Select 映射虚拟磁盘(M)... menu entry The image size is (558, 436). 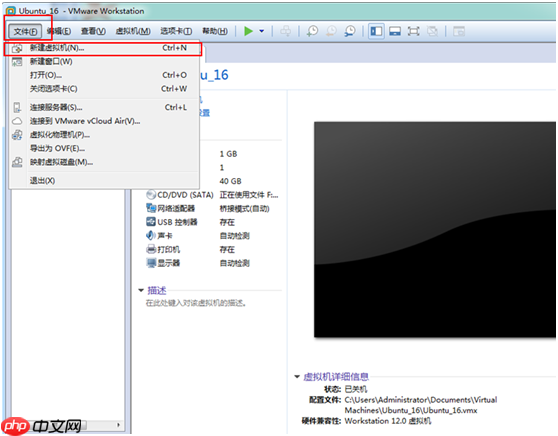[x=103, y=162]
